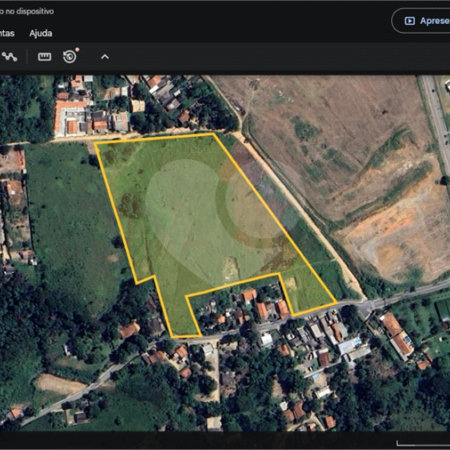Select the draw path or polygon tool
450x450 pixels.
(x=9, y=57)
